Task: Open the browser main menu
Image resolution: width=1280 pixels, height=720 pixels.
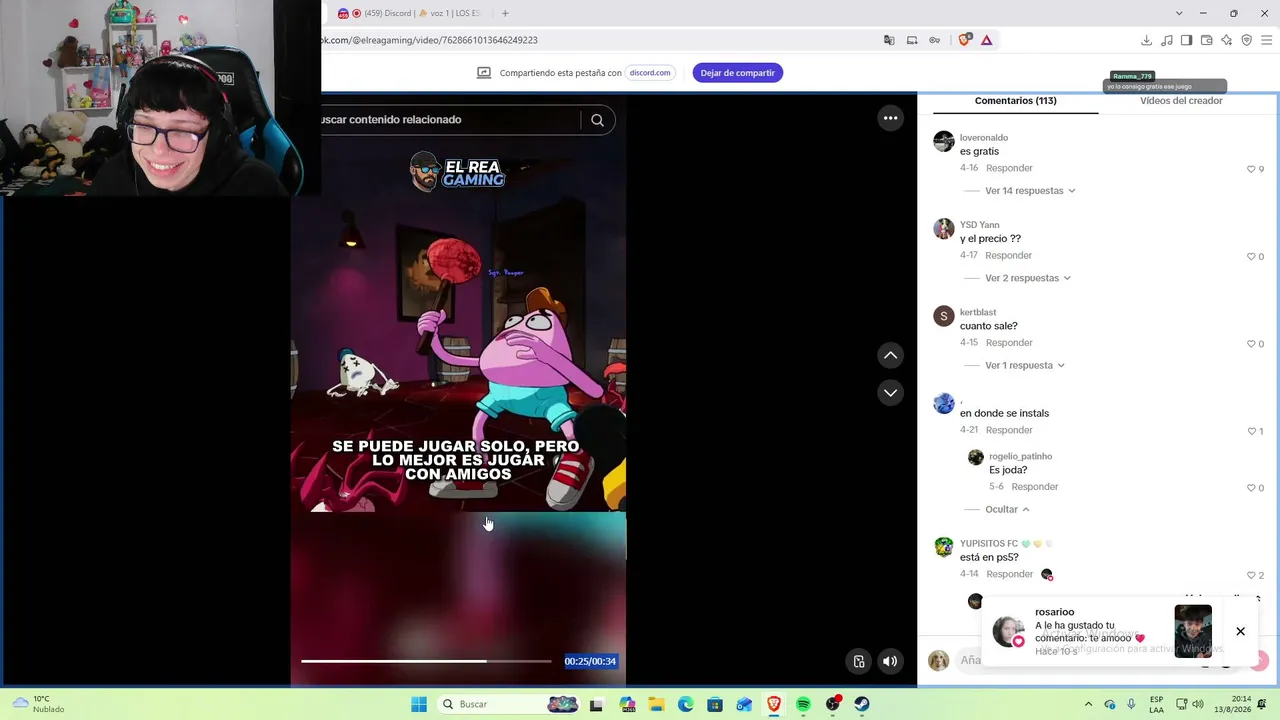Action: (1267, 40)
